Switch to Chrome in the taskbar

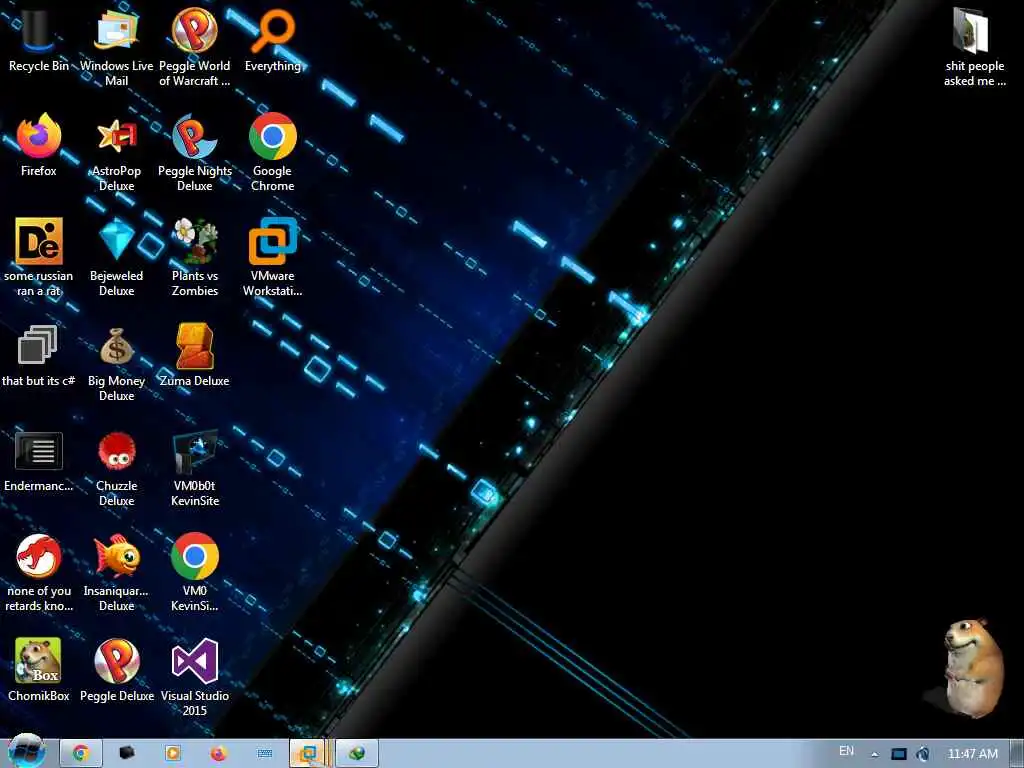[x=81, y=754]
